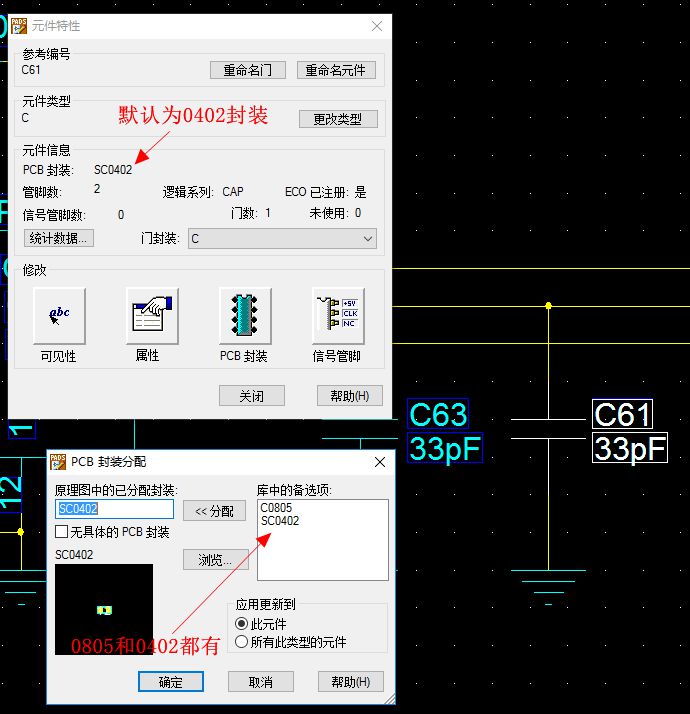690x714 pixels.
Task: Click 关闭 in component properties dialog
Action: (x=251, y=396)
